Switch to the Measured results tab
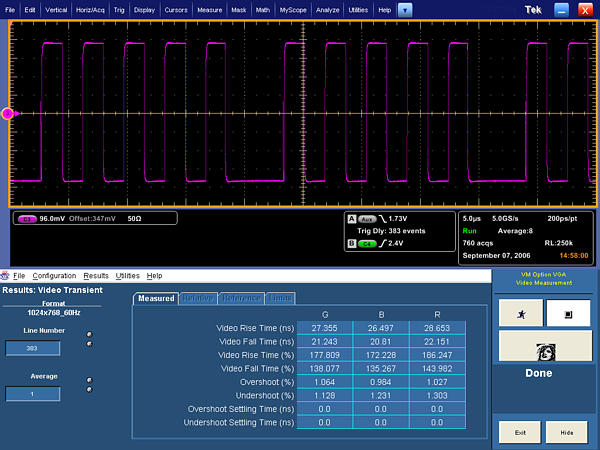The width and height of the screenshot is (600, 450). click(155, 298)
